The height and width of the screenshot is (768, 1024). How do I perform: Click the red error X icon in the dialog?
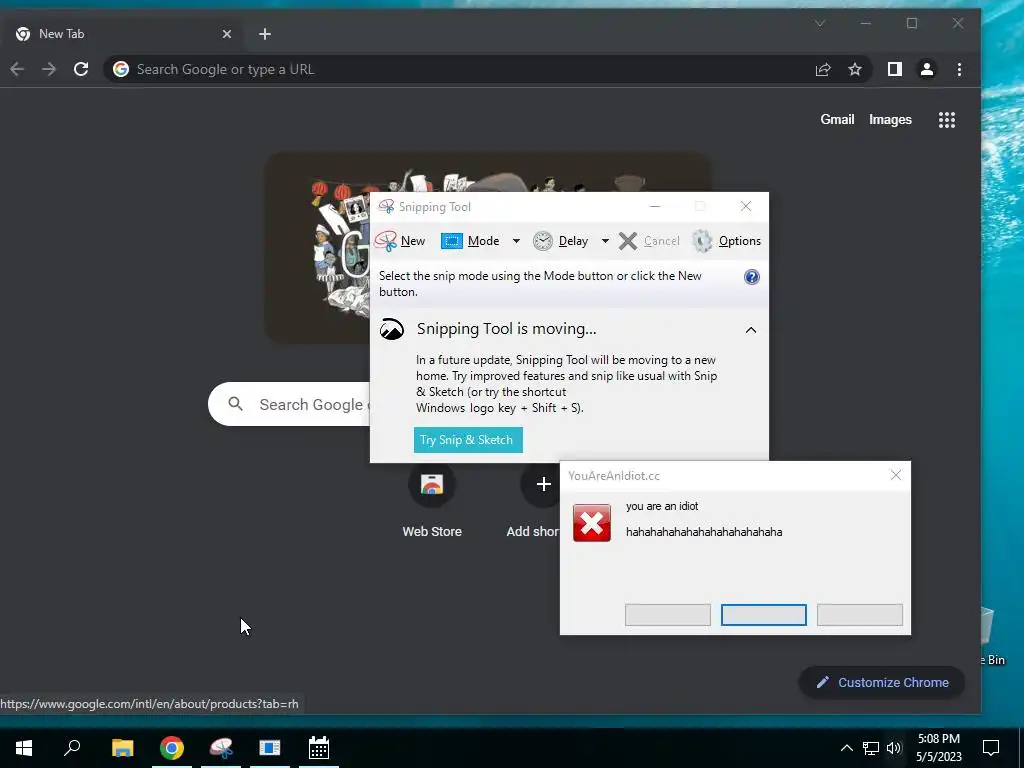[x=592, y=522]
